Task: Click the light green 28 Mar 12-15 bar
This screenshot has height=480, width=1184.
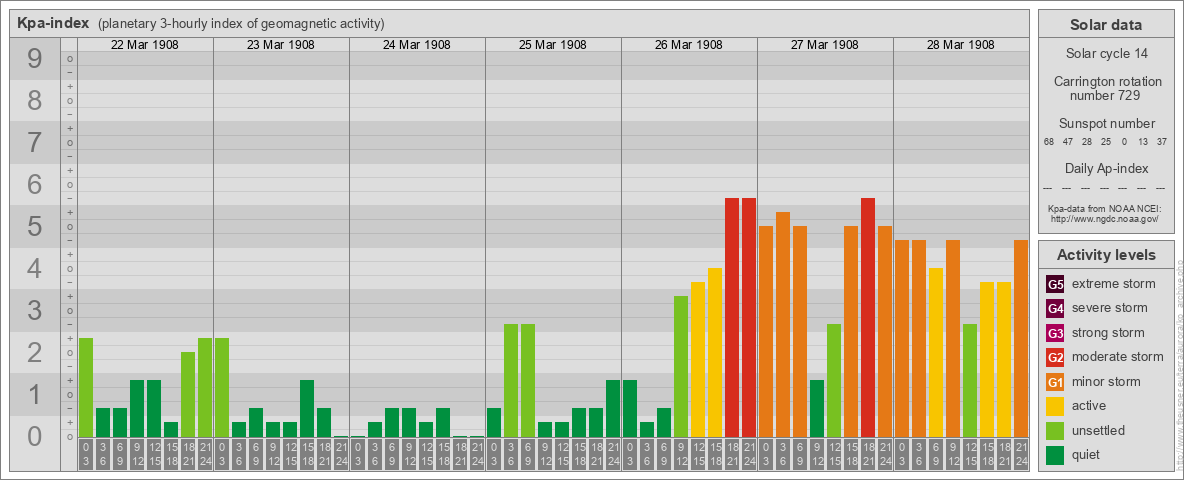Action: coord(970,380)
